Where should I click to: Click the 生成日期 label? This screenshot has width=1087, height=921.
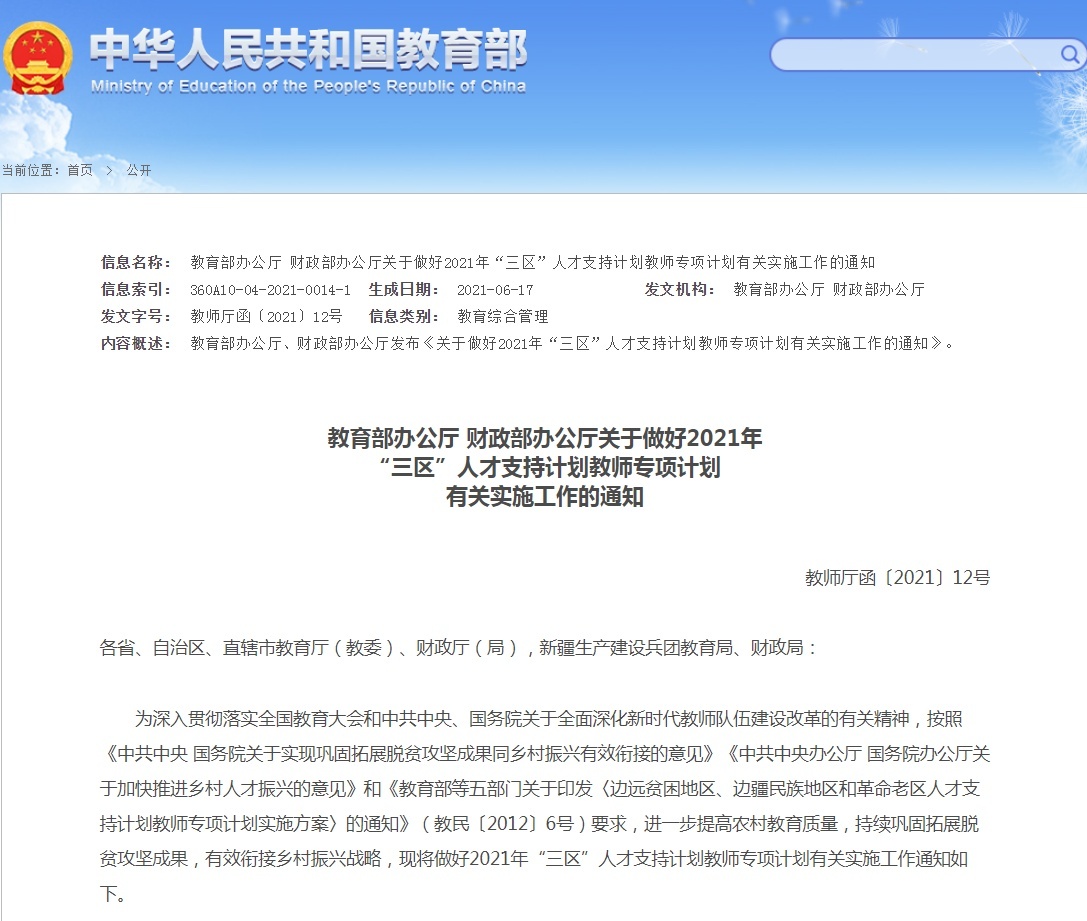pyautogui.click(x=403, y=290)
